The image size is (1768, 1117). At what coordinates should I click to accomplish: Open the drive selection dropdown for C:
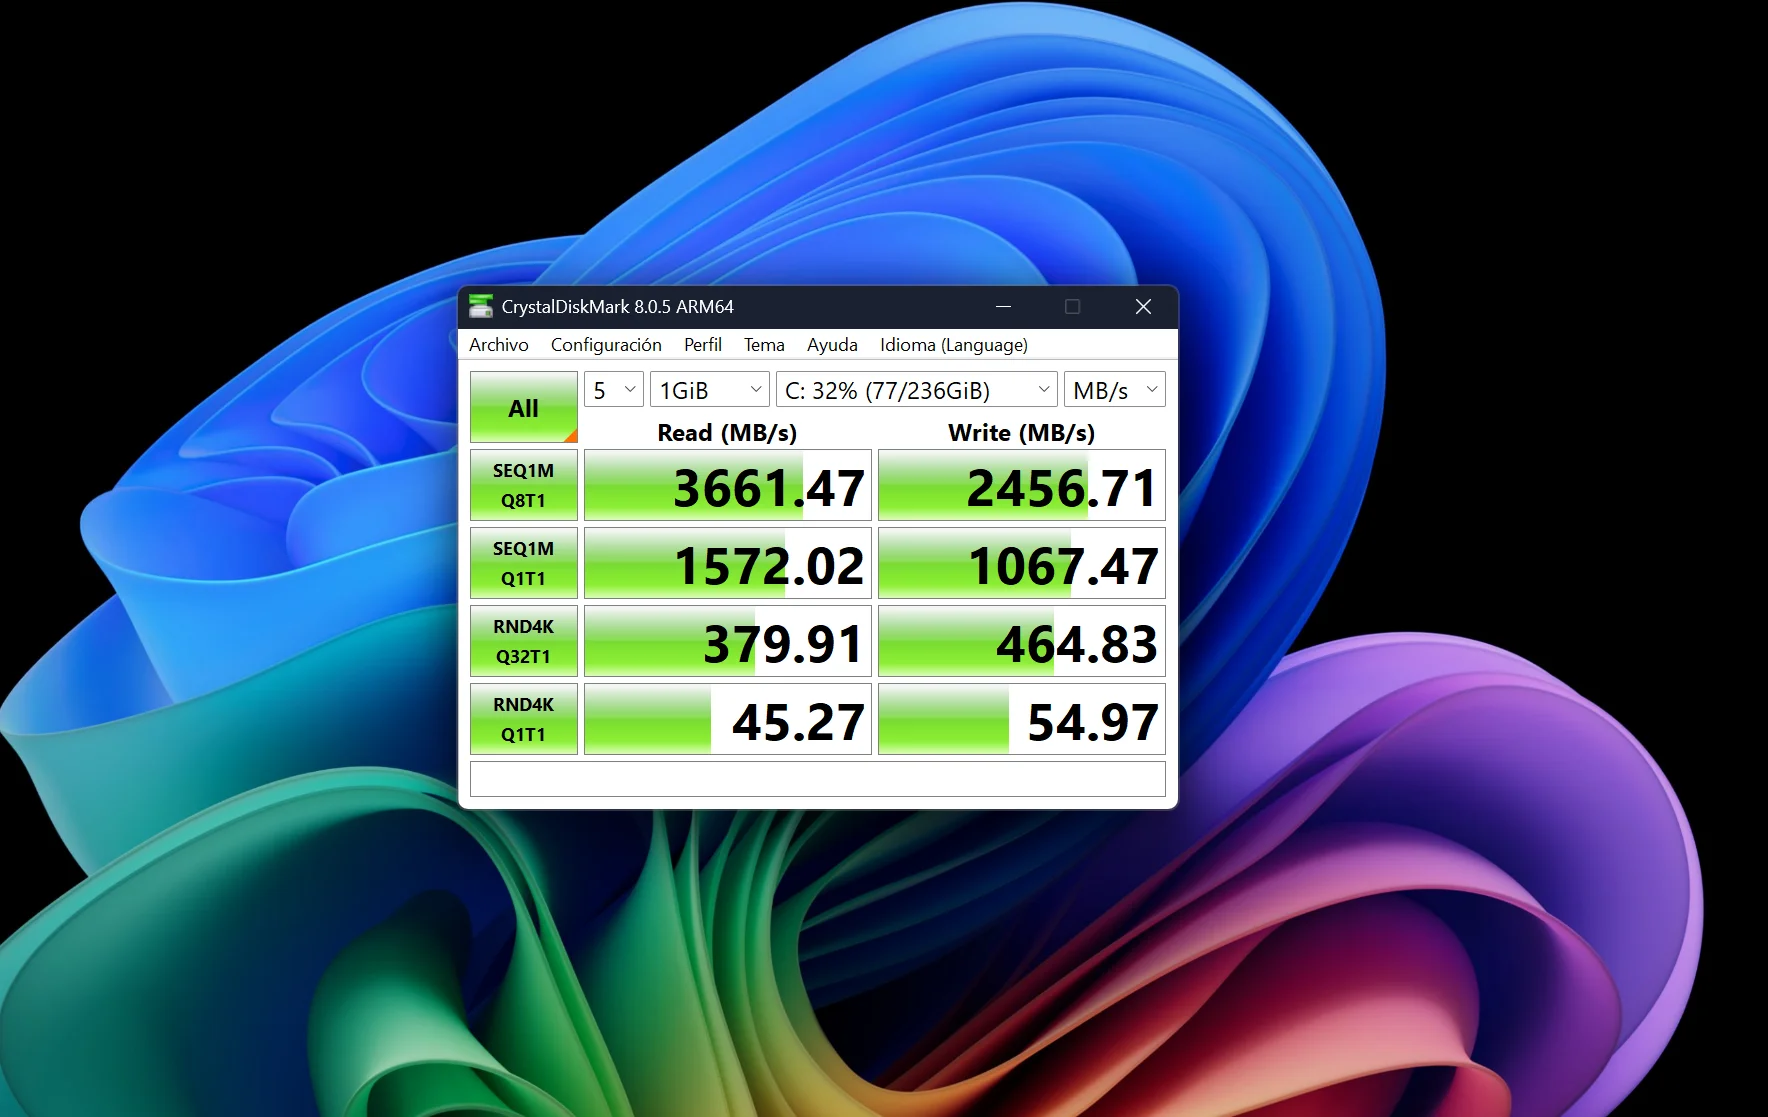(x=915, y=390)
